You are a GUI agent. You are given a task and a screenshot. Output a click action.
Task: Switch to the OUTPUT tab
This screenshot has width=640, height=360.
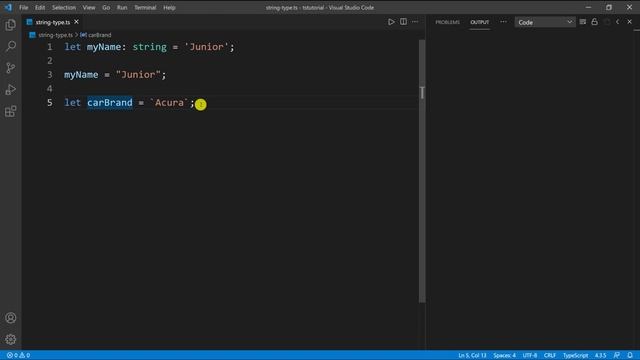point(480,22)
